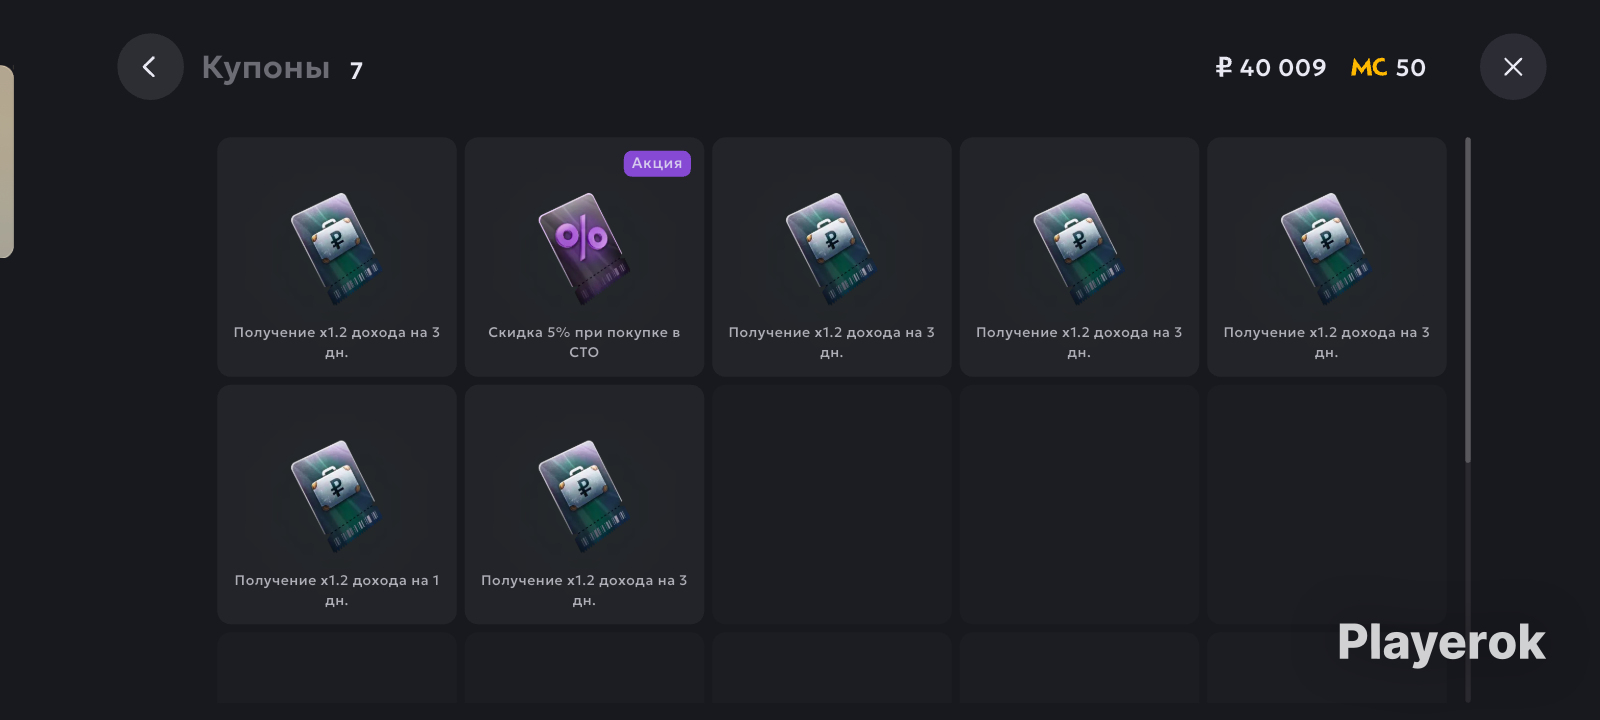Select second coupon in the bottom row

[x=584, y=505]
